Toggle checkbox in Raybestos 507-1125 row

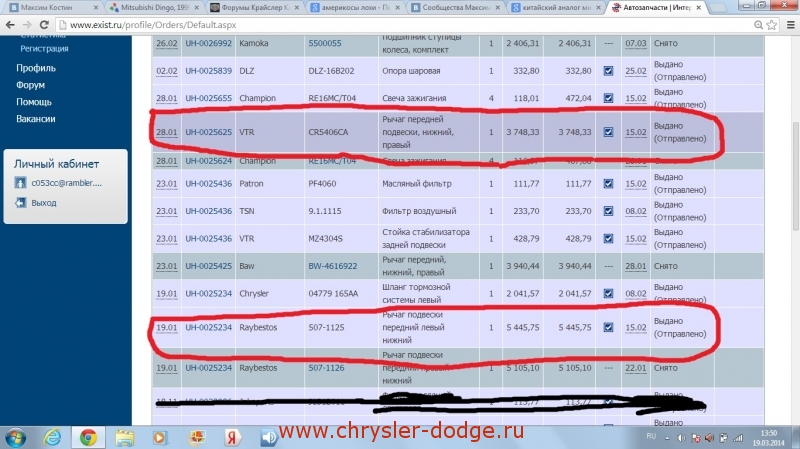[x=608, y=328]
